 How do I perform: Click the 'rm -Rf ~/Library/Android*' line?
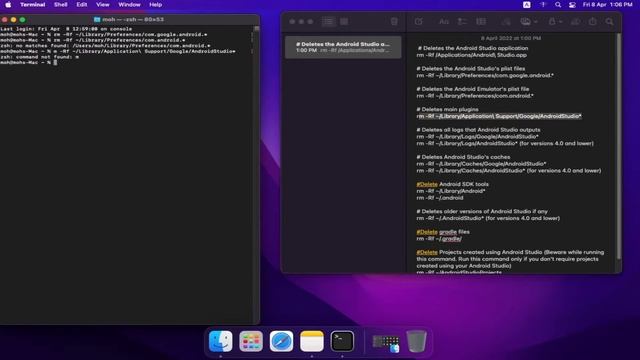coord(451,191)
